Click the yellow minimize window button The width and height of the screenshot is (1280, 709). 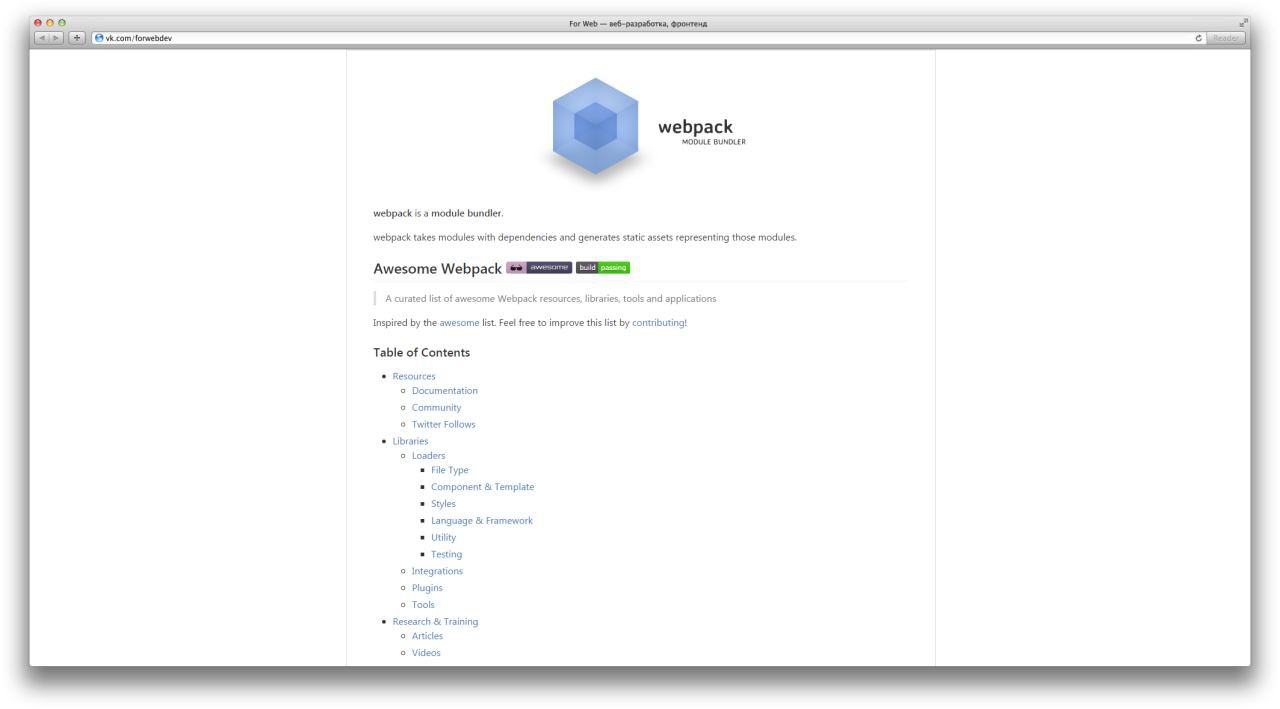click(x=50, y=23)
